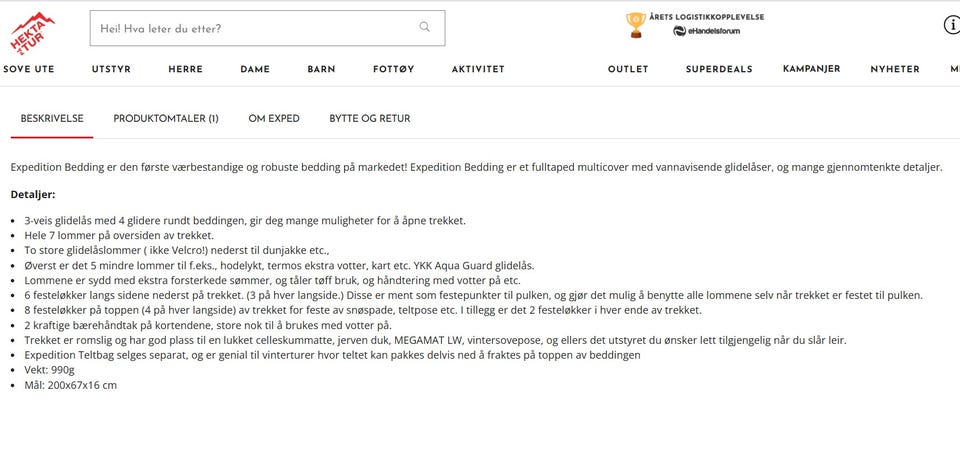Switch to the OM EXPED tab
This screenshot has height=464, width=960.
point(274,119)
